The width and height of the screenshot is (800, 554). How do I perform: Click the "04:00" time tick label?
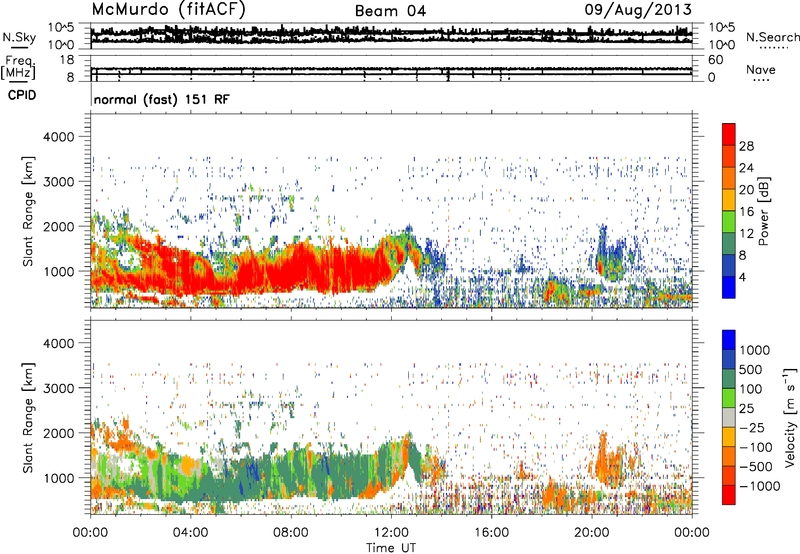pos(190,533)
